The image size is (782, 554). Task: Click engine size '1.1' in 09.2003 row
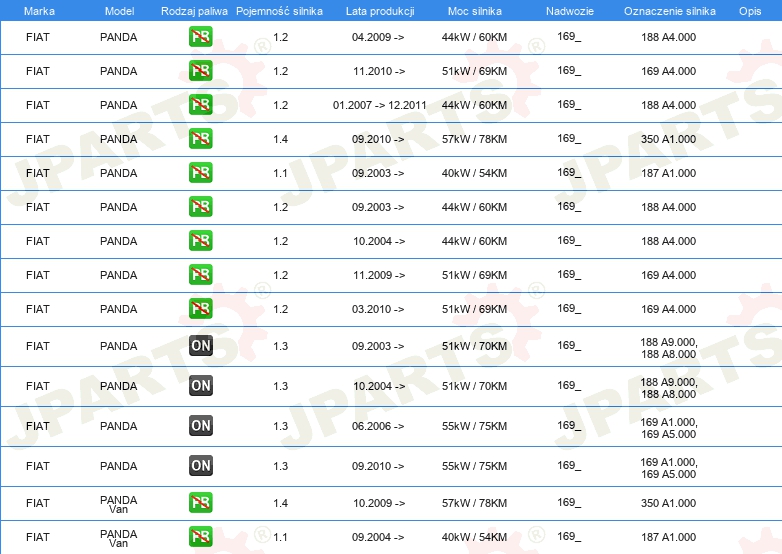(x=280, y=173)
